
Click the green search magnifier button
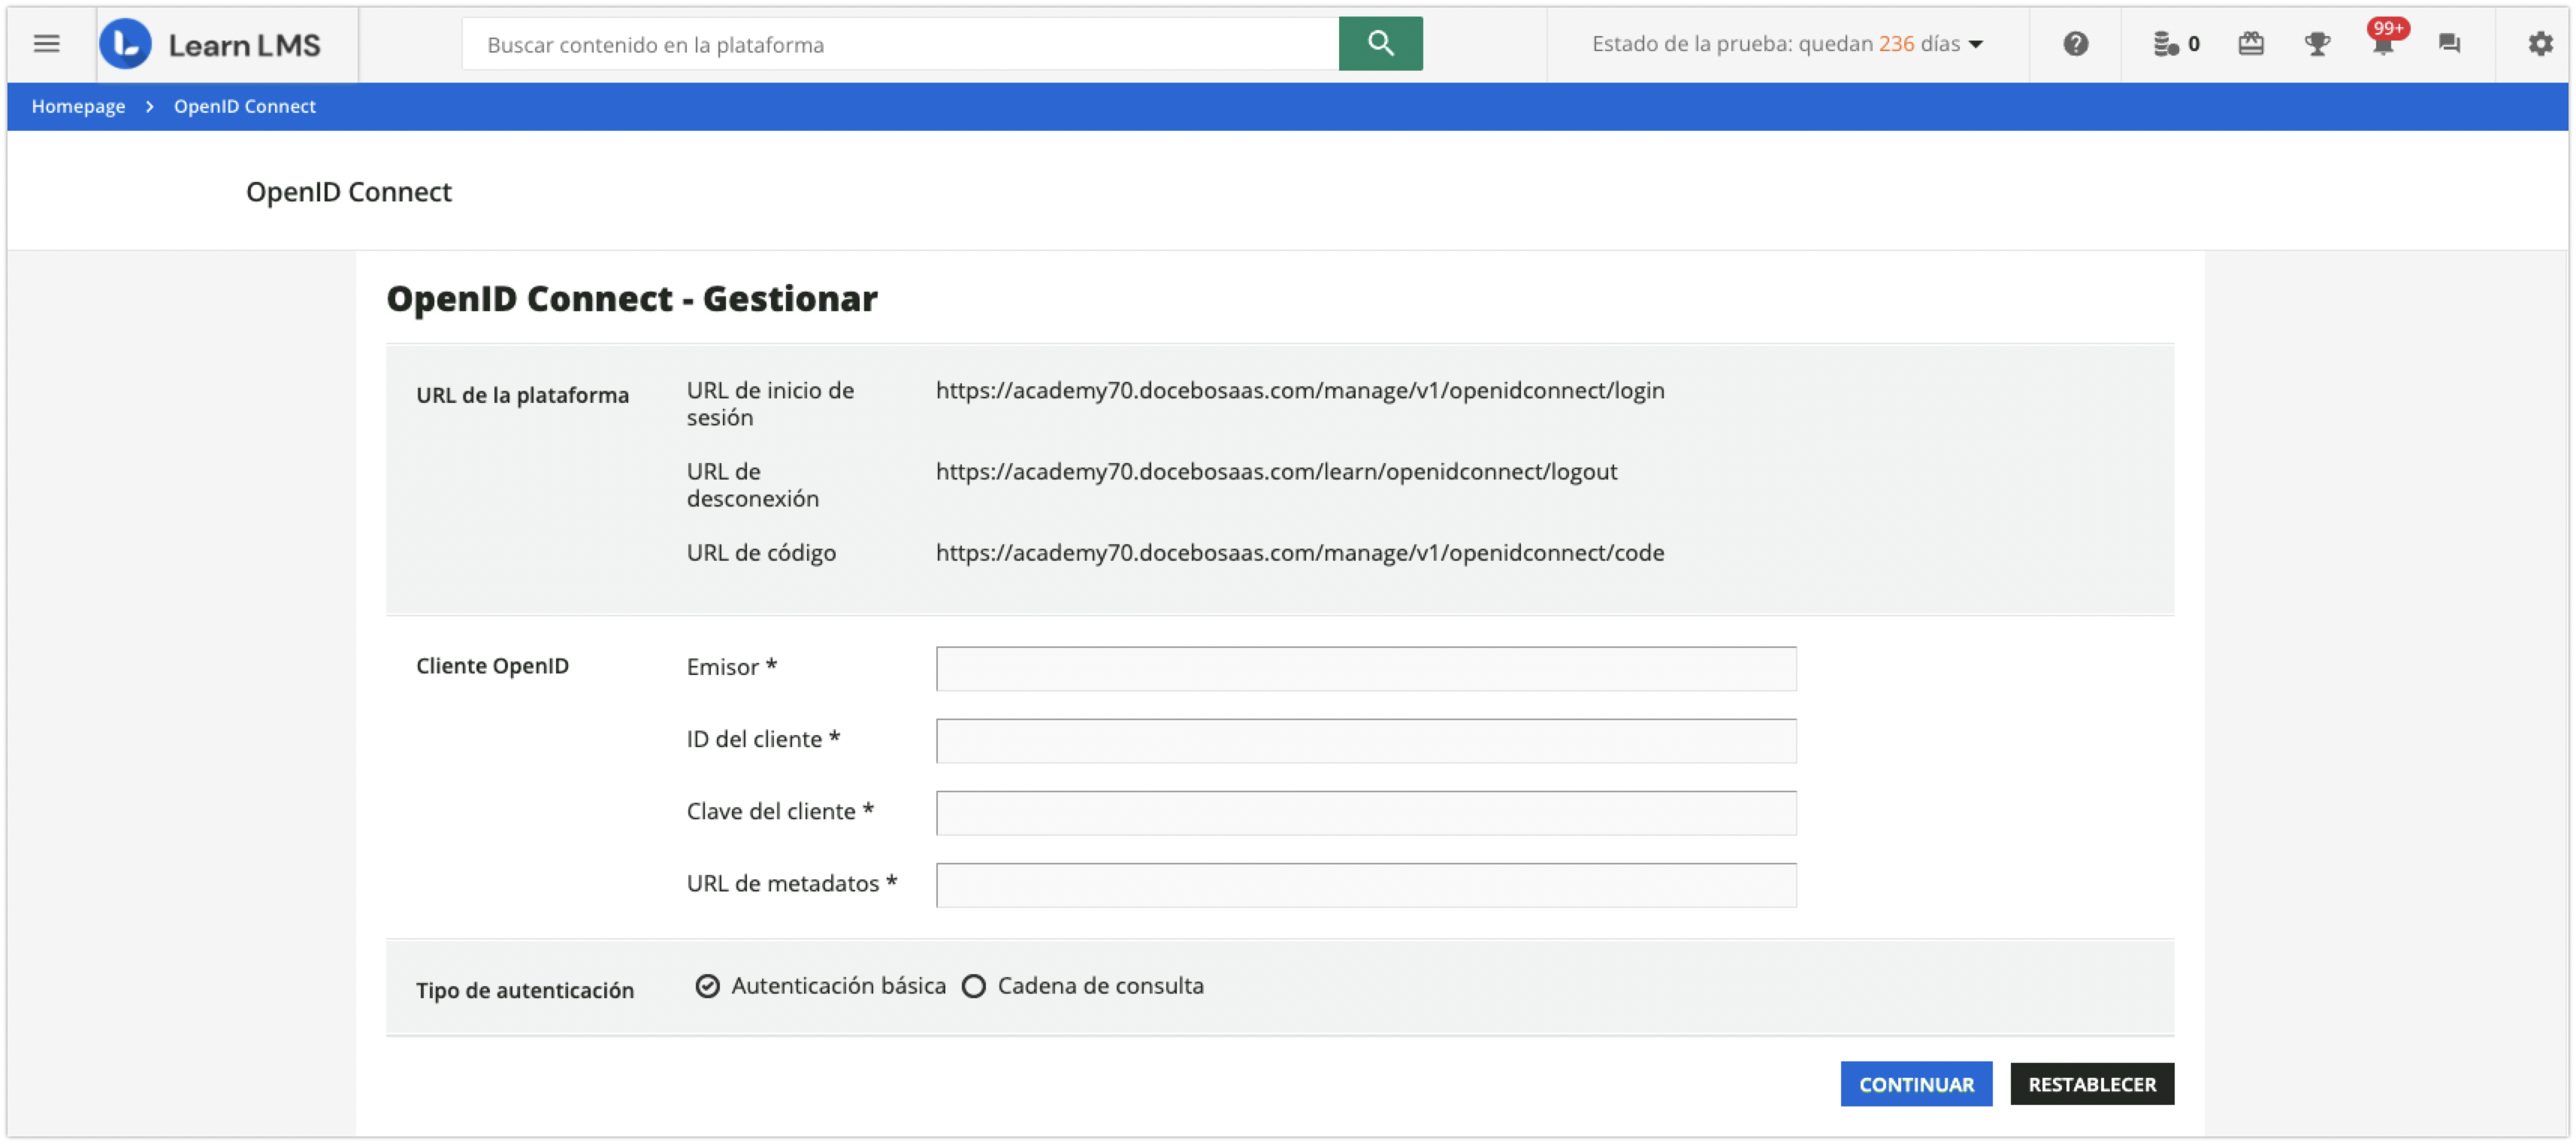[x=1380, y=44]
